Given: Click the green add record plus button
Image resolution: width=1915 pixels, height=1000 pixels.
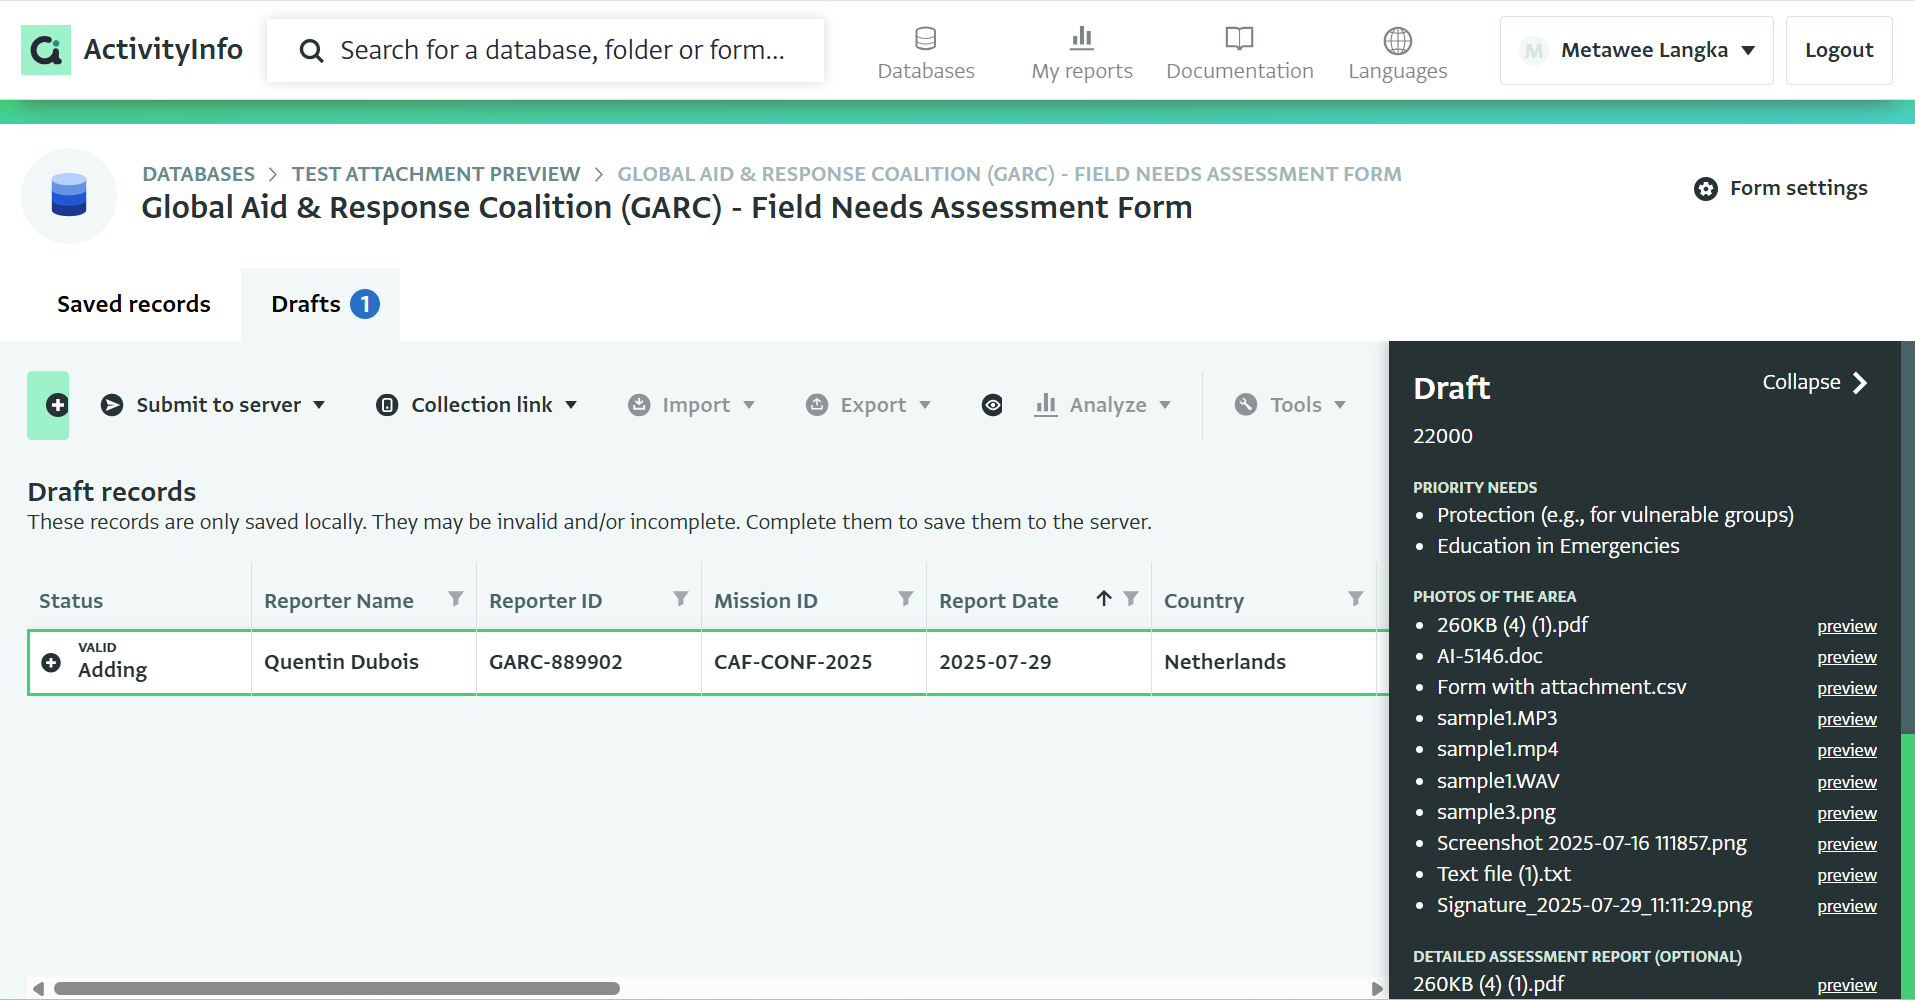Looking at the screenshot, I should pyautogui.click(x=48, y=405).
